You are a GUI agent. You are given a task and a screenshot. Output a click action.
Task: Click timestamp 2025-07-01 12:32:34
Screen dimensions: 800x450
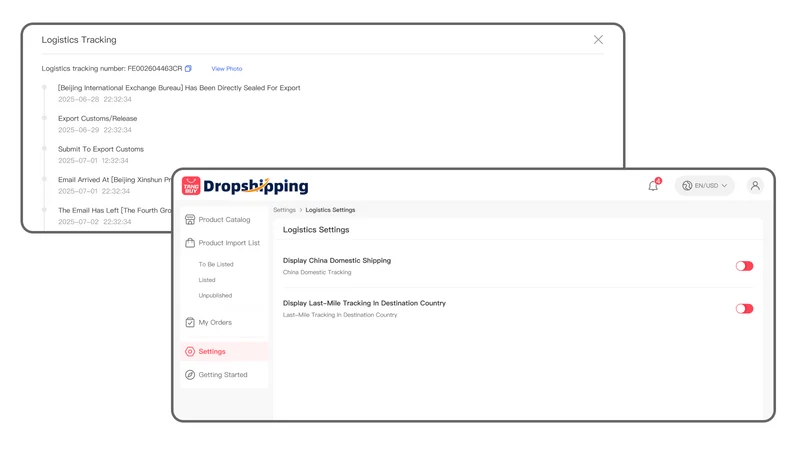coord(93,161)
